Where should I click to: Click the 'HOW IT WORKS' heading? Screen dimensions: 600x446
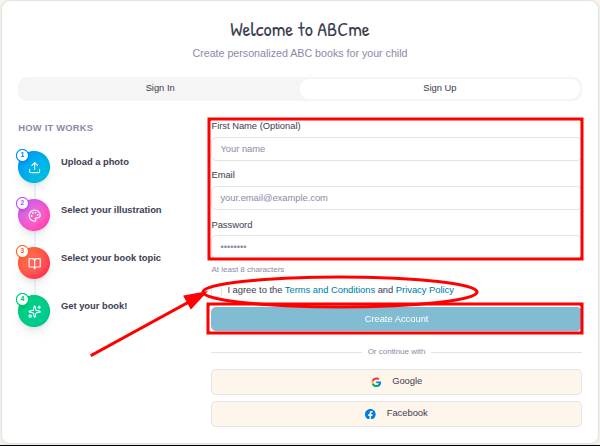pos(55,128)
